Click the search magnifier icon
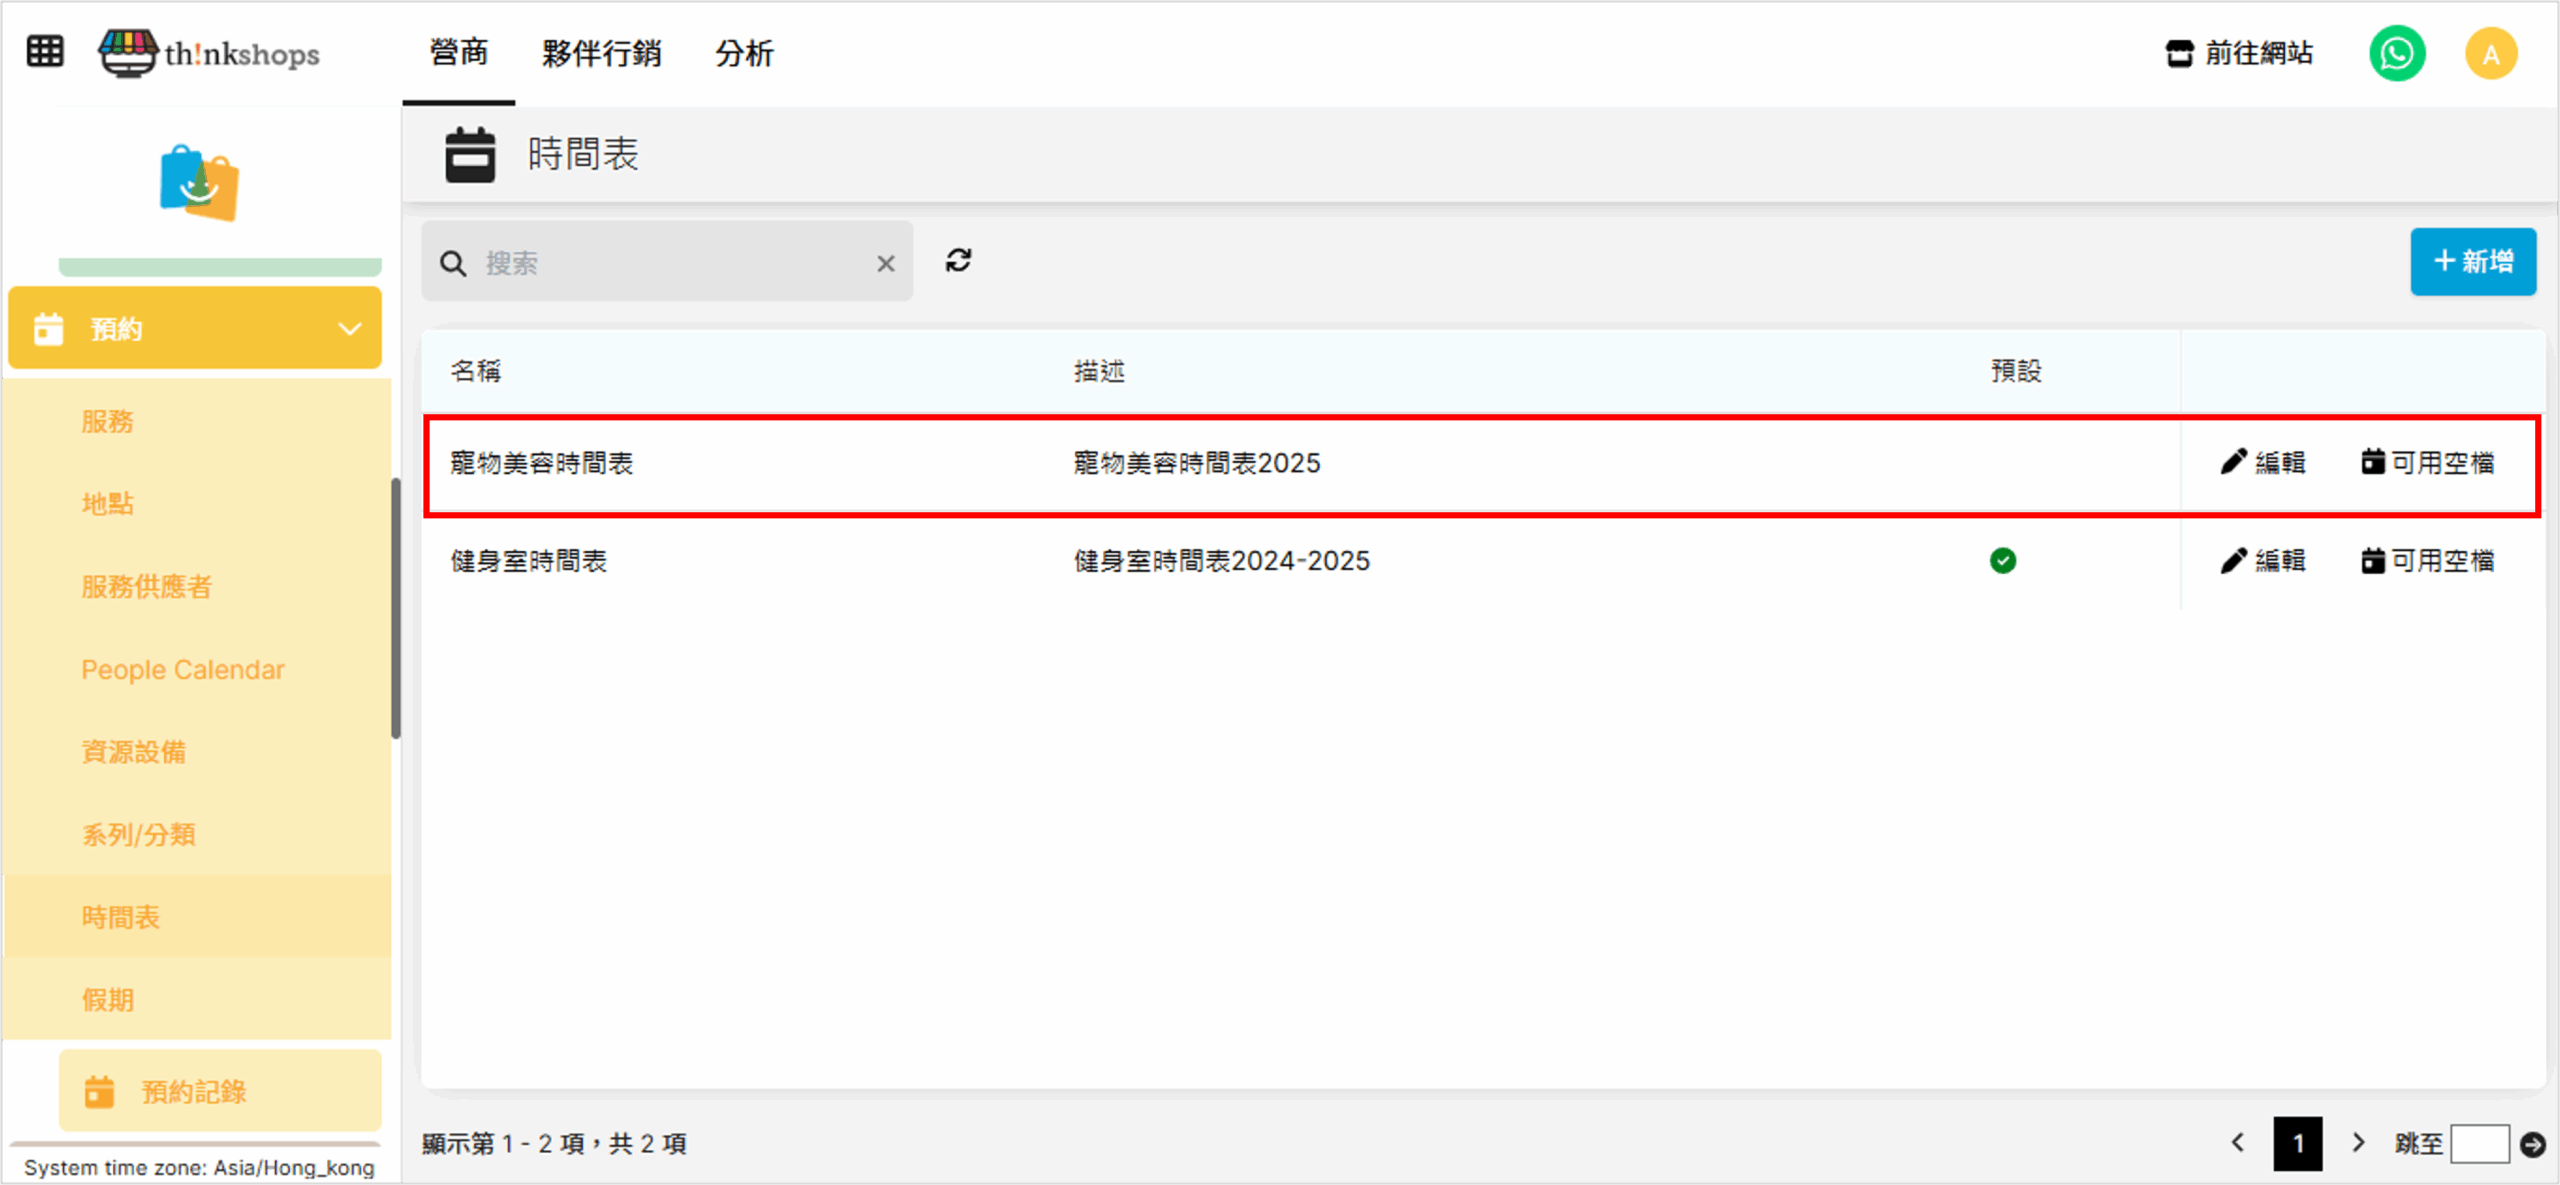This screenshot has width=2560, height=1185. 453,263
